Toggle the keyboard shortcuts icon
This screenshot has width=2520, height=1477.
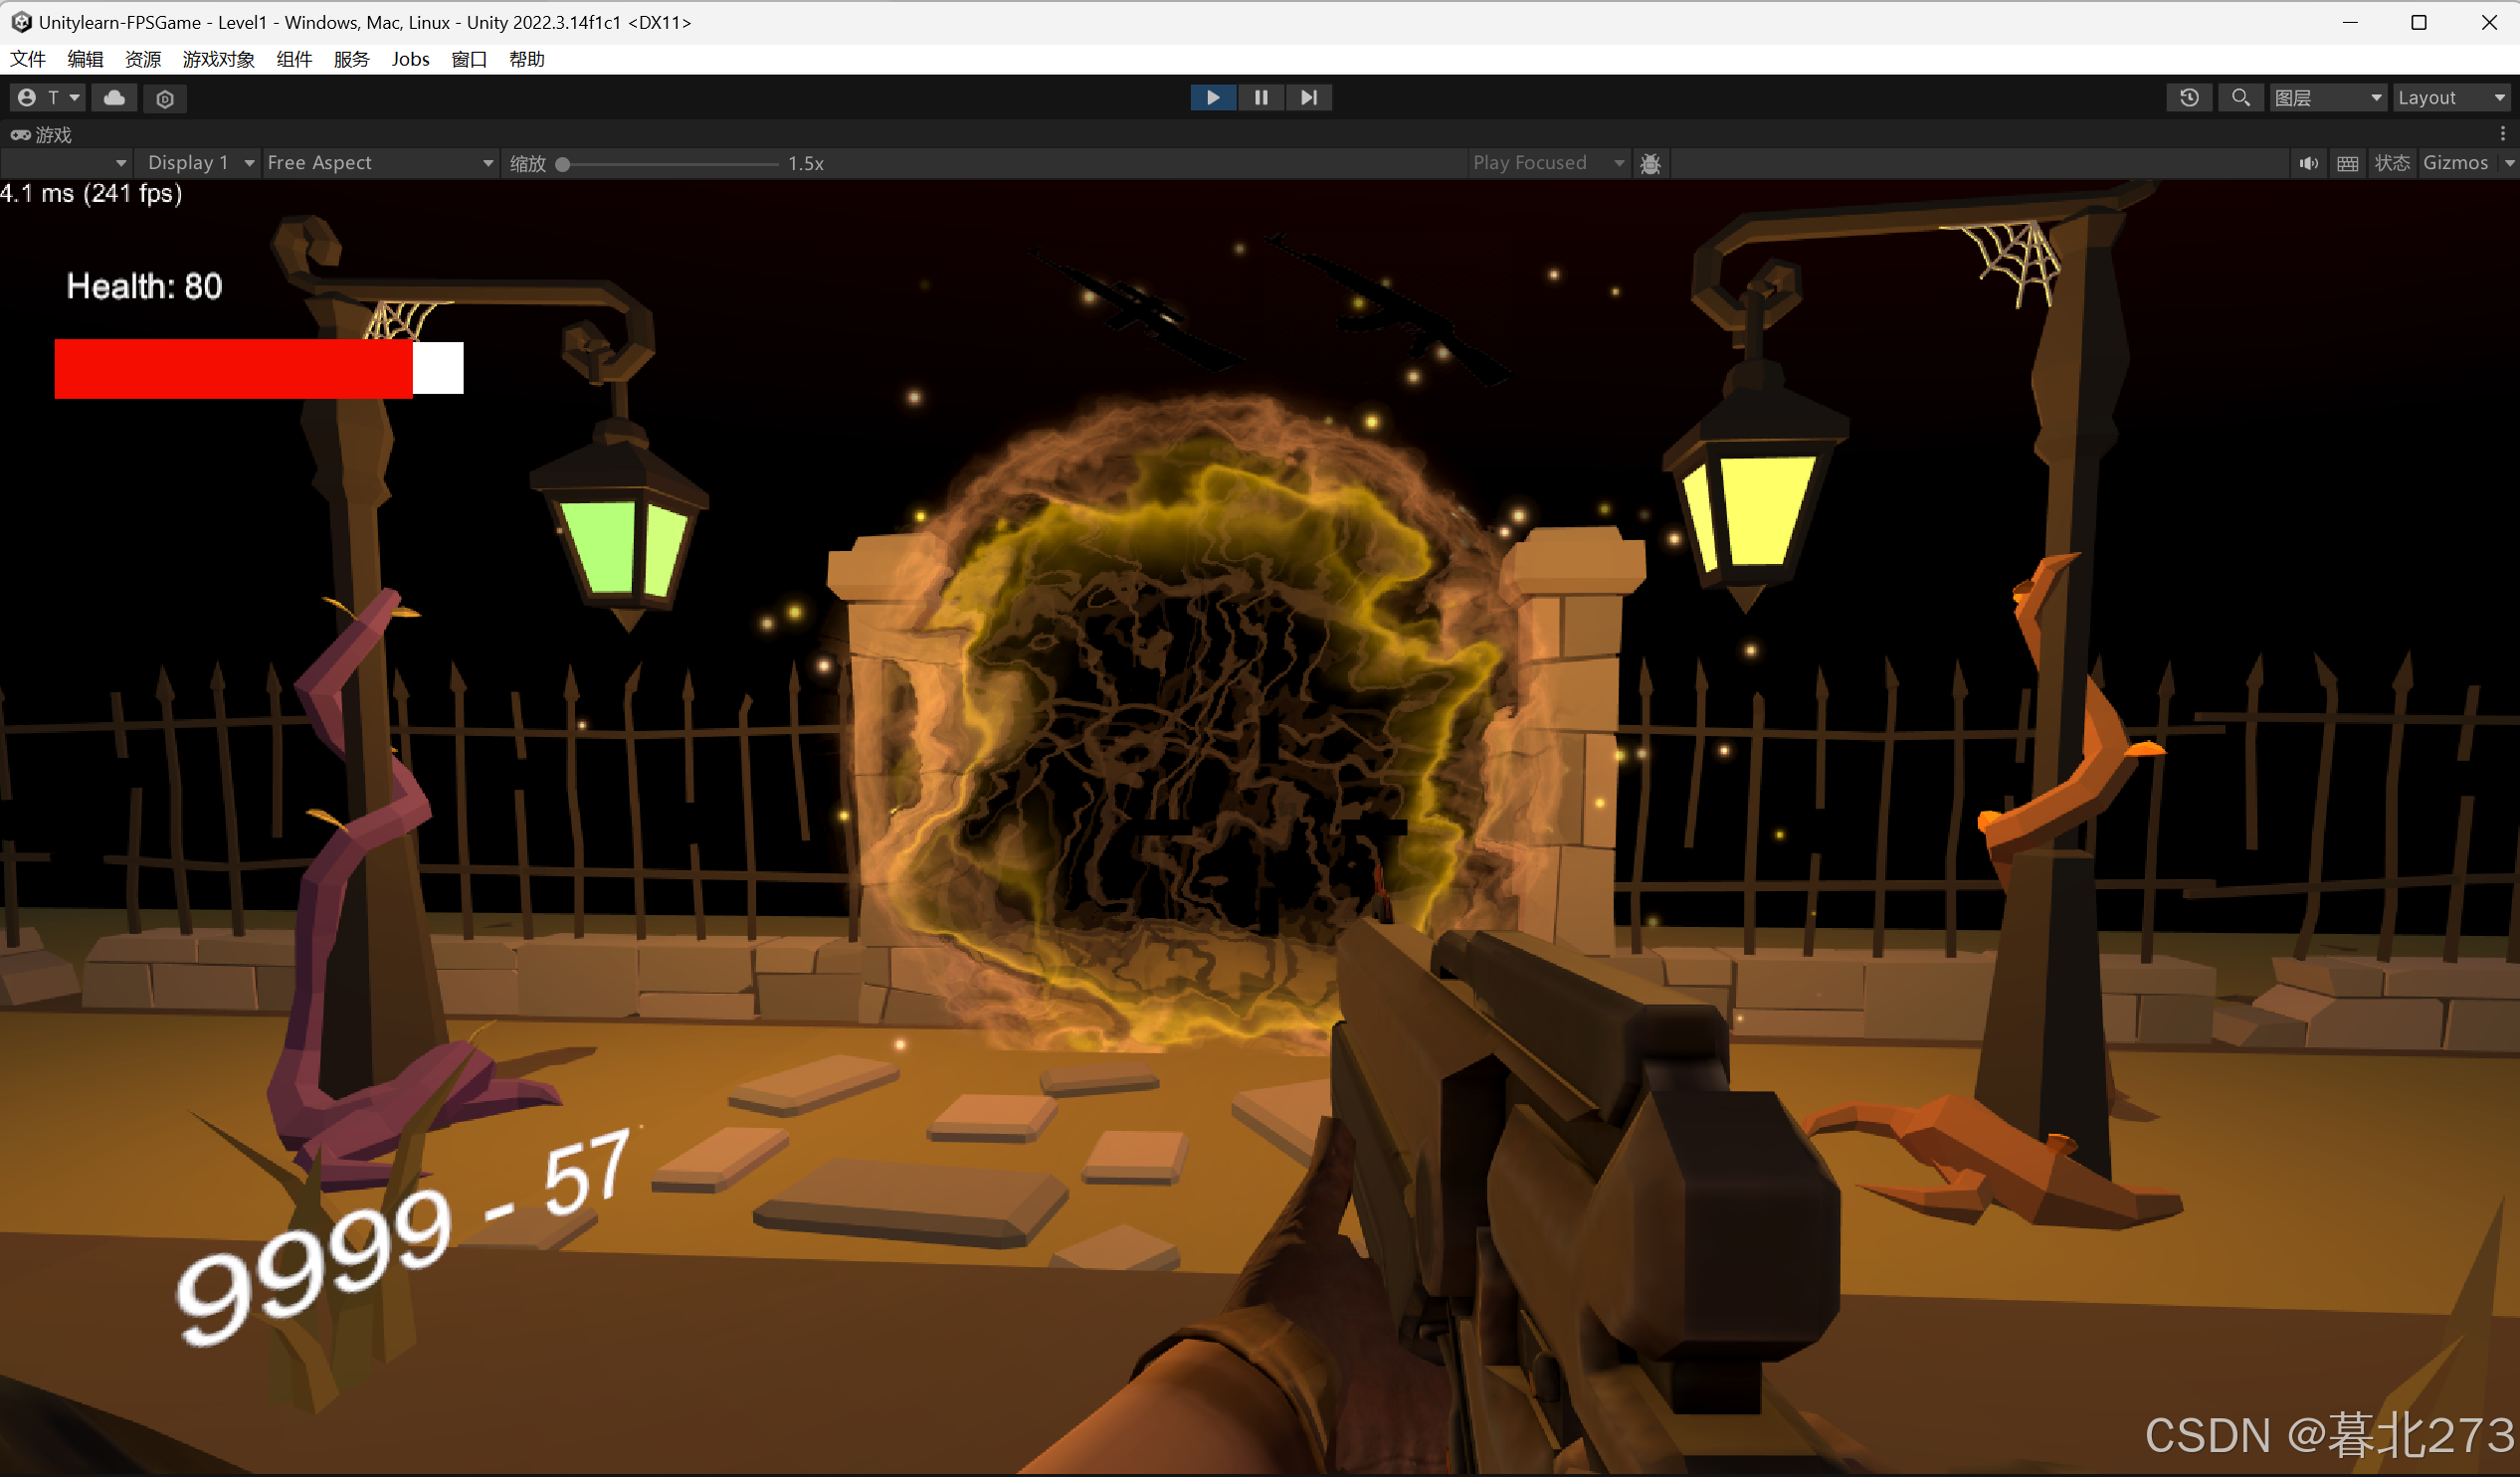point(2348,163)
